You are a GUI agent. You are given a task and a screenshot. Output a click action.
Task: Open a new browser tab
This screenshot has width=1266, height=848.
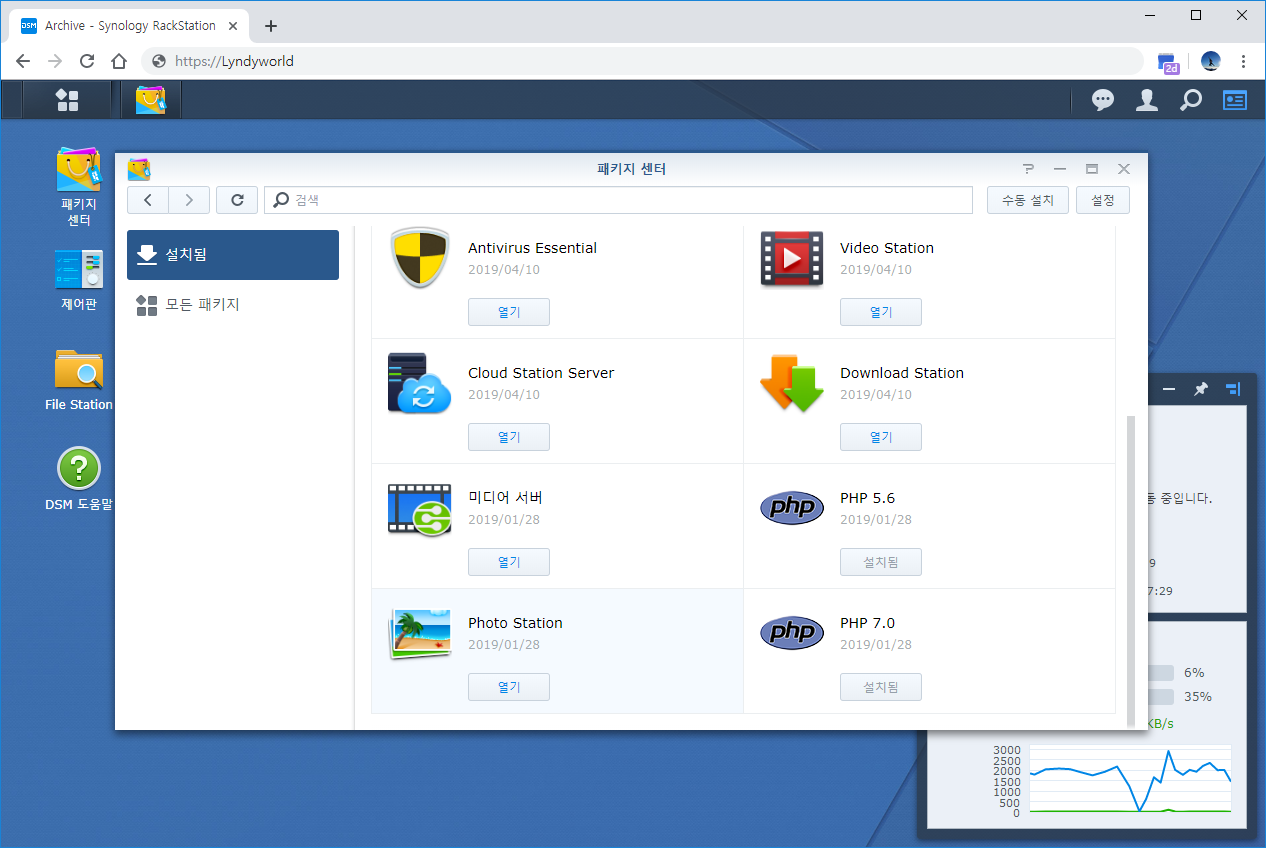[x=271, y=26]
